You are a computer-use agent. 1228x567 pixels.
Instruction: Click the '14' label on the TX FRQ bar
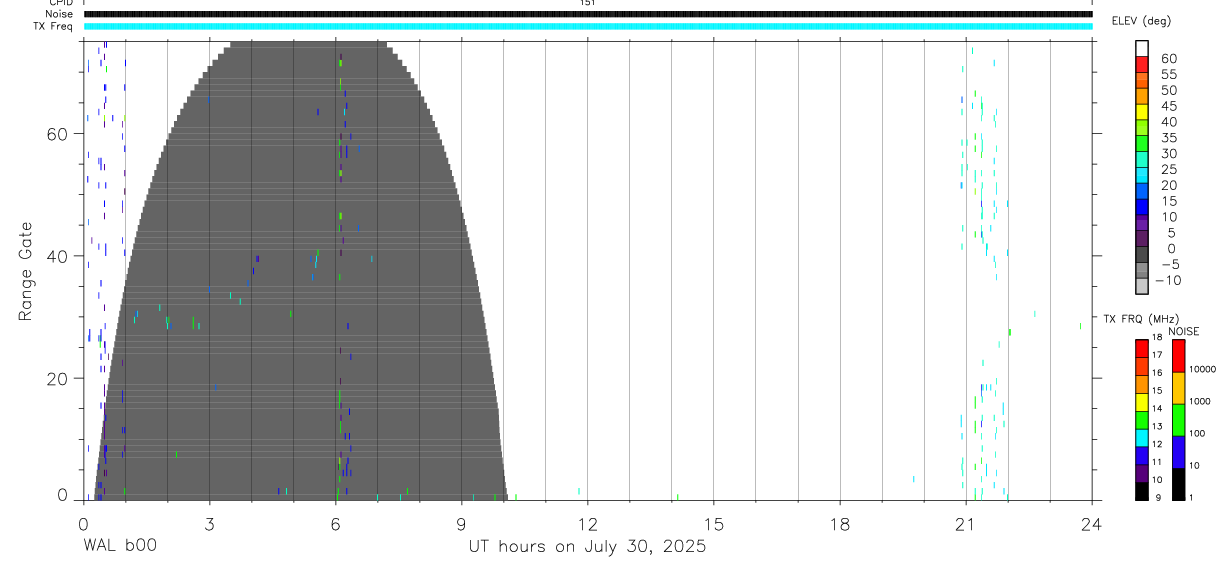point(1156,409)
